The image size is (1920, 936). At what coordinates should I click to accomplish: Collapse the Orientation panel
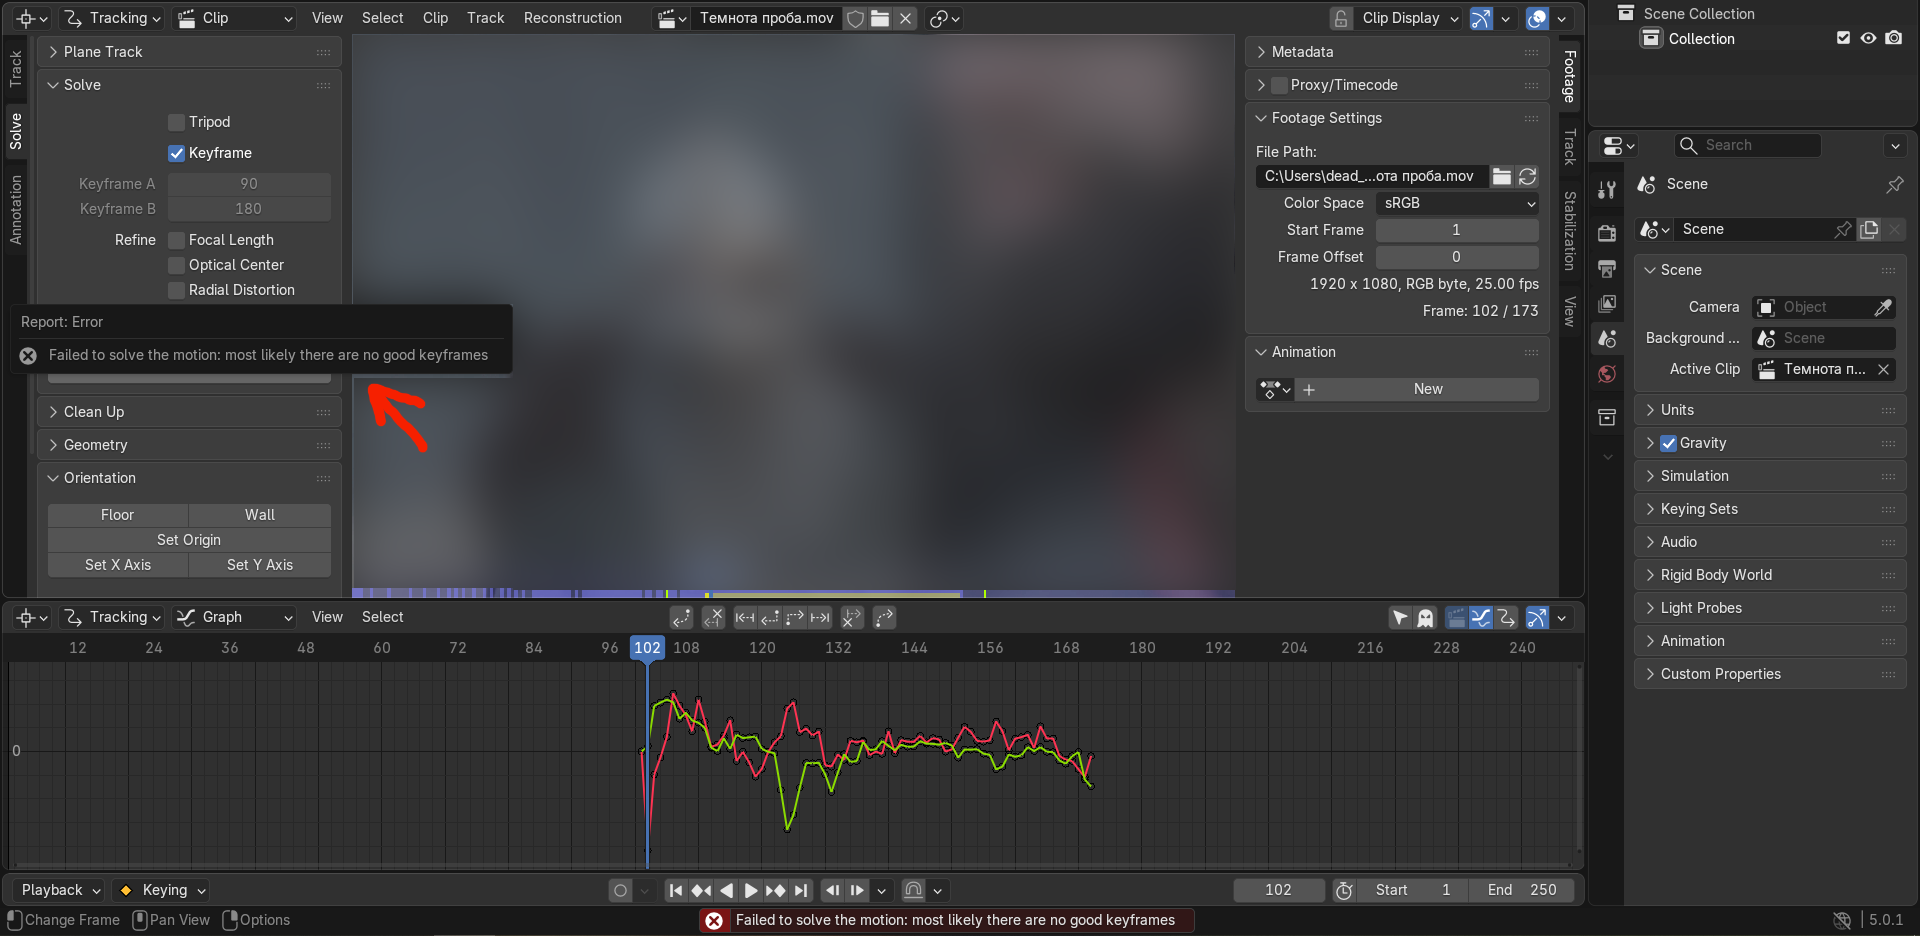point(189,478)
